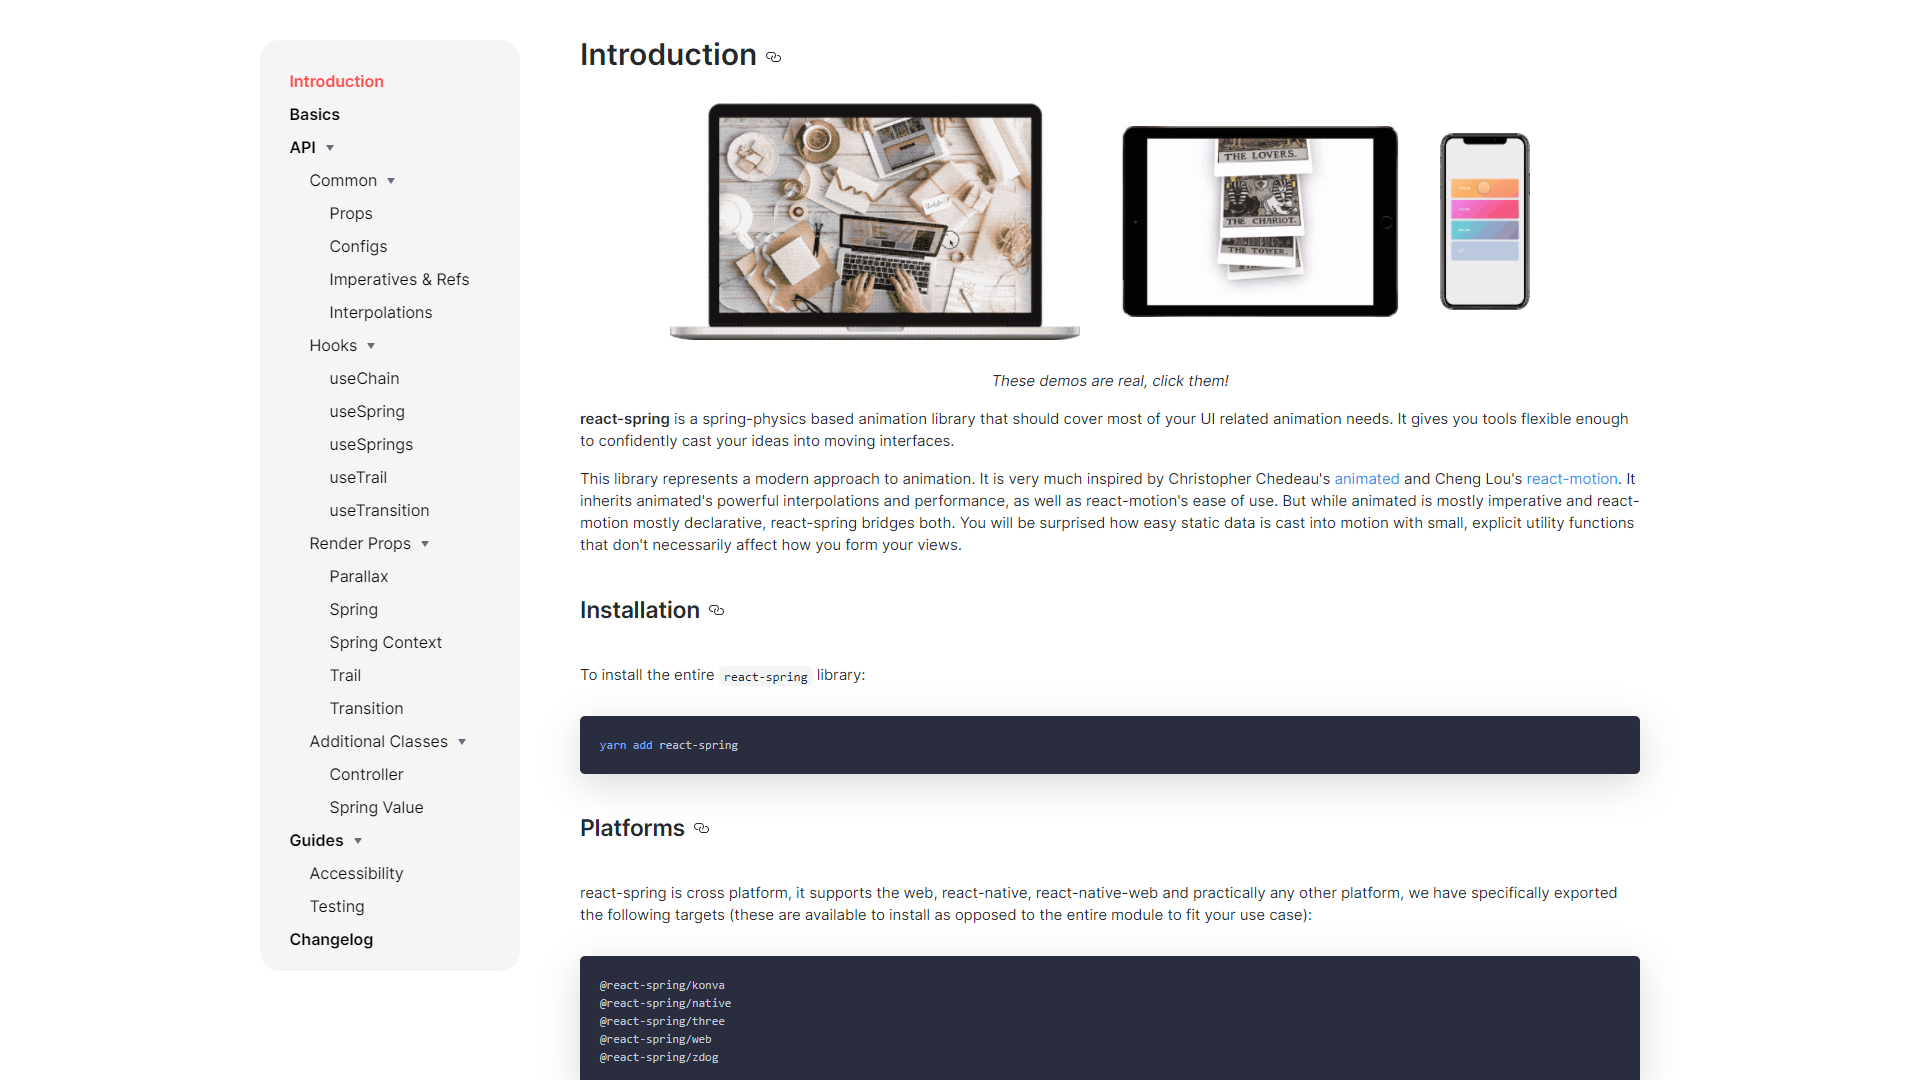Open the useTrail hook page
Image resolution: width=1920 pixels, height=1080 pixels.
click(358, 477)
